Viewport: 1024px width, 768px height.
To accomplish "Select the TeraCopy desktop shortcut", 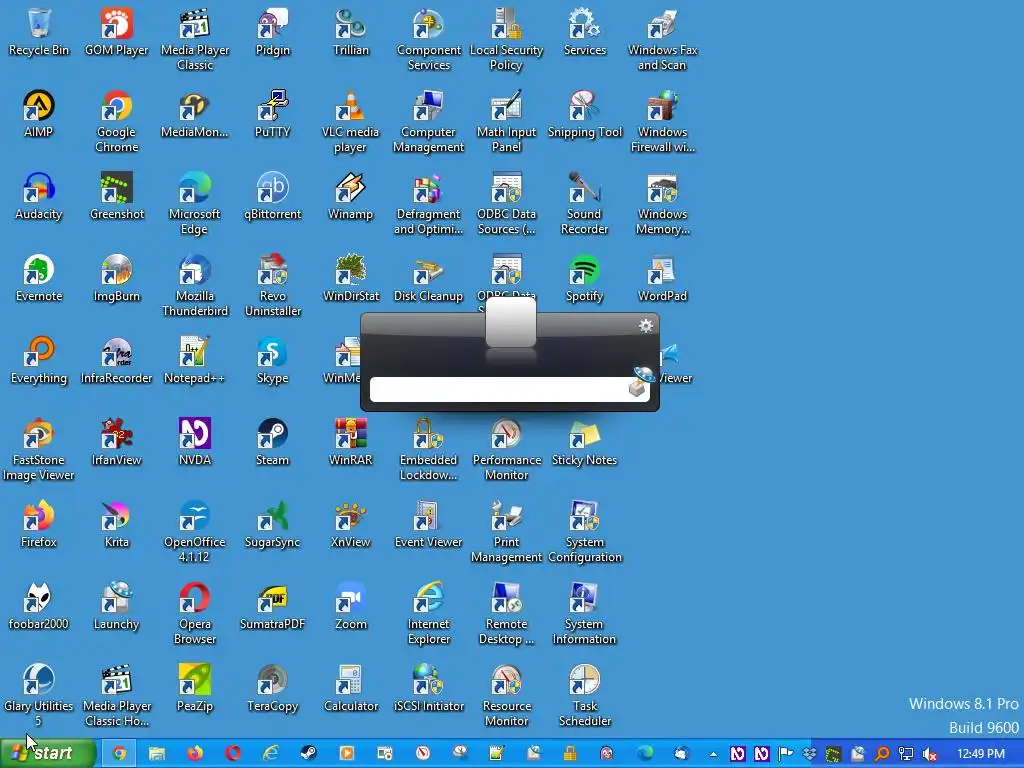I will point(272,688).
